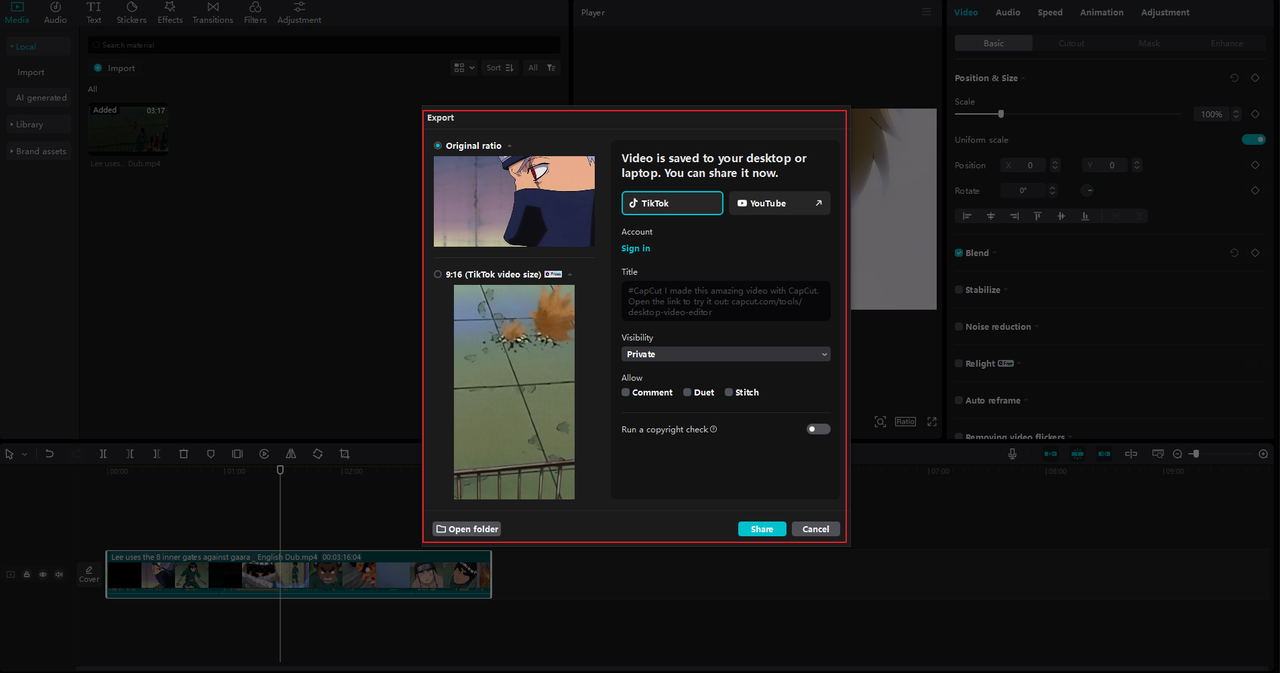Open the Audio media tab
The image size is (1280, 673).
tap(55, 12)
